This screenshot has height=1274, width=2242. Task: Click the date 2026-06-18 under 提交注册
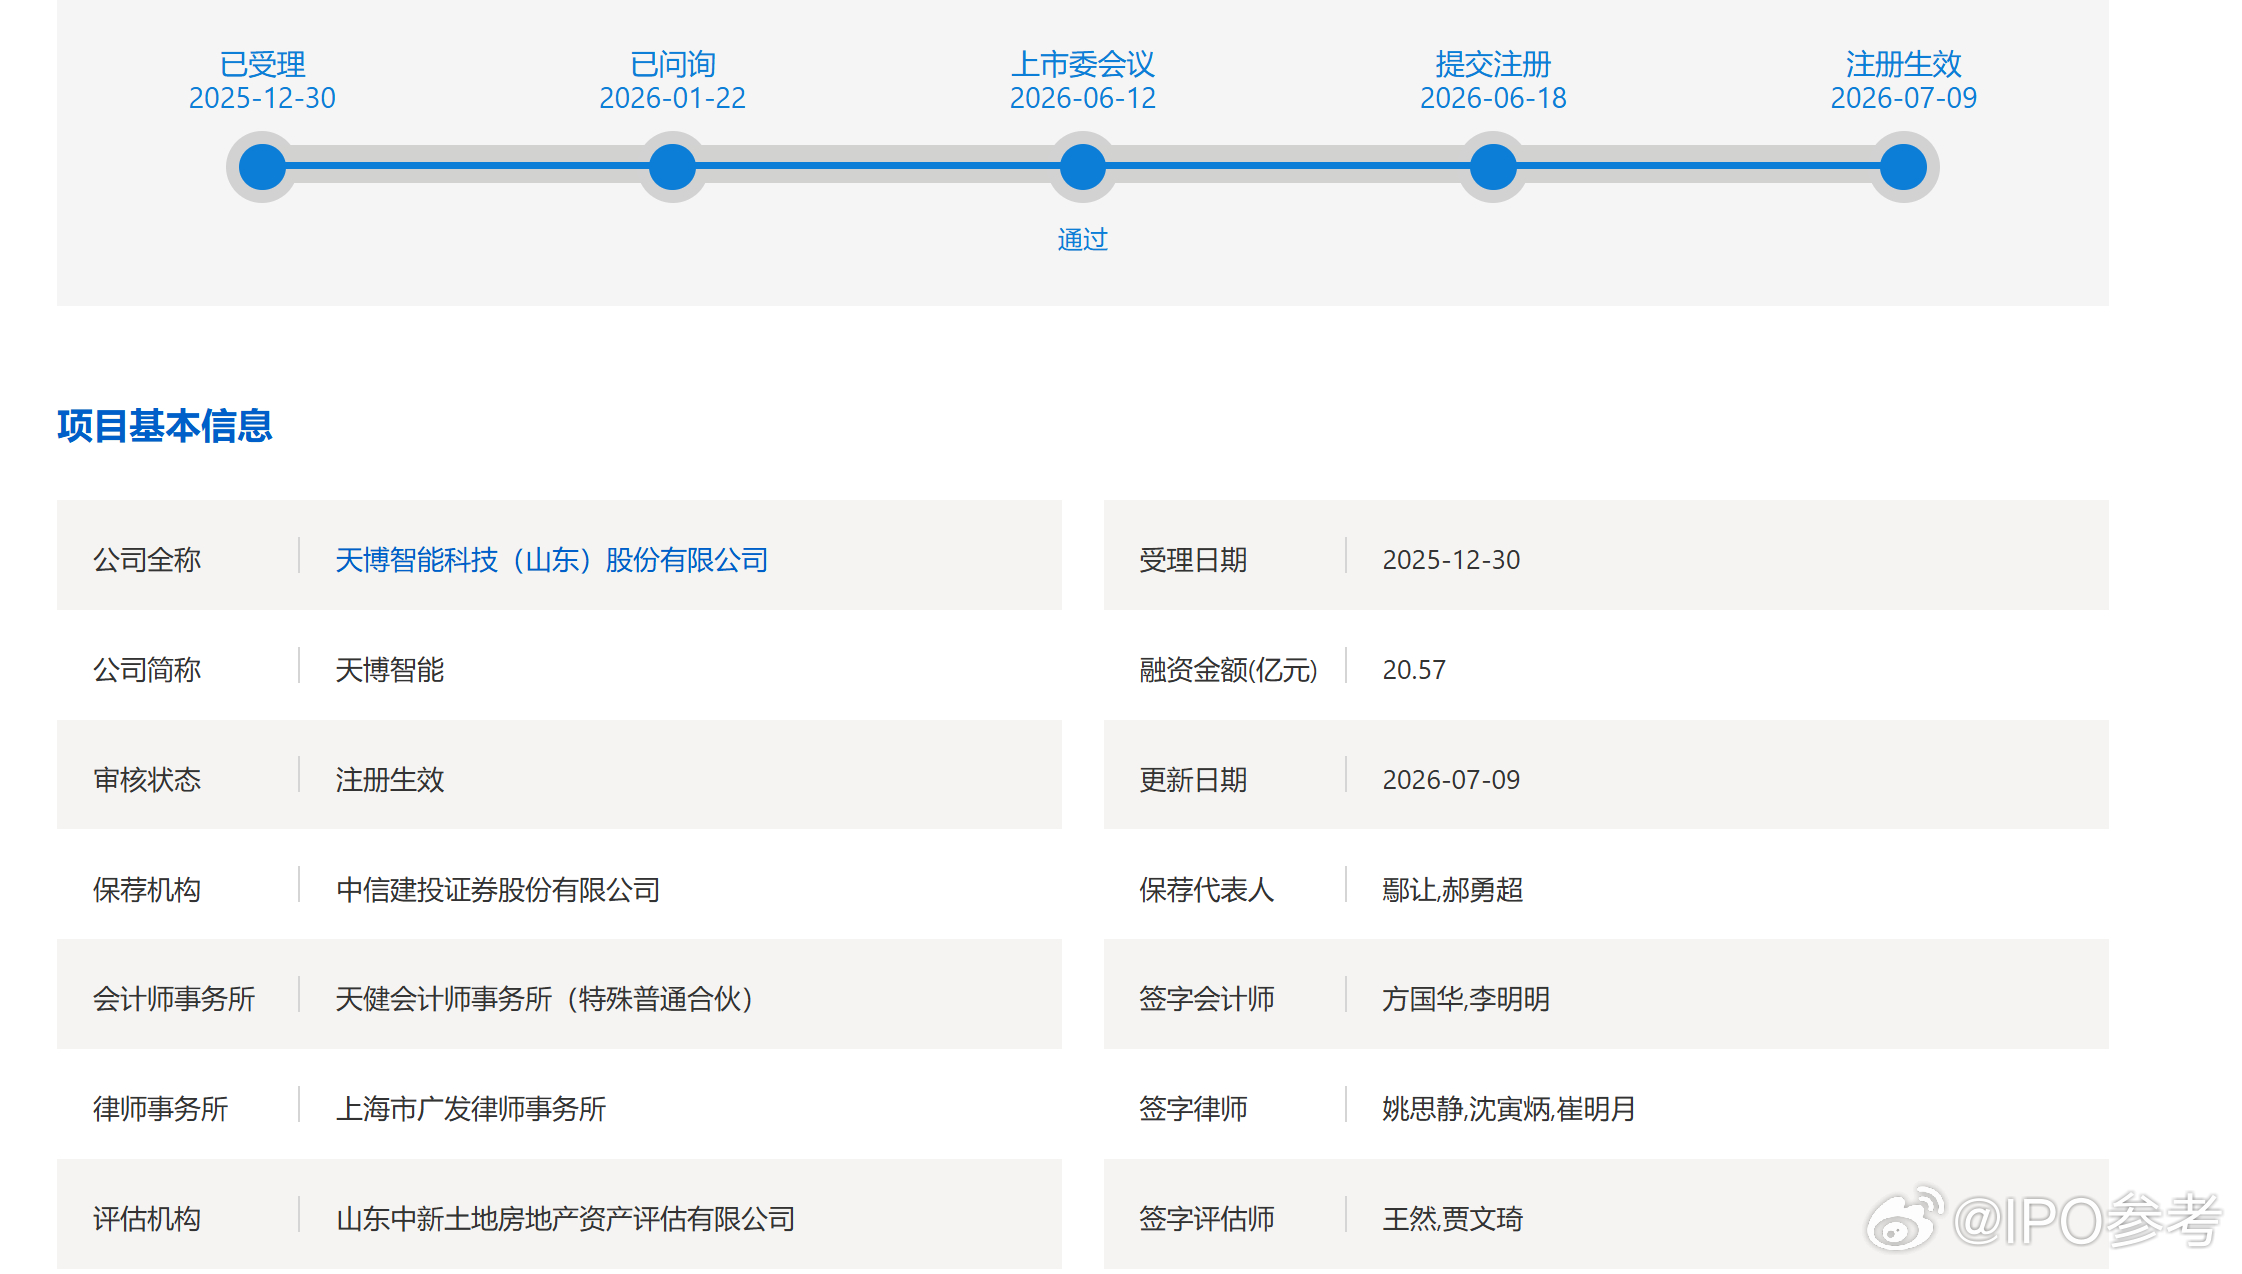point(1493,98)
